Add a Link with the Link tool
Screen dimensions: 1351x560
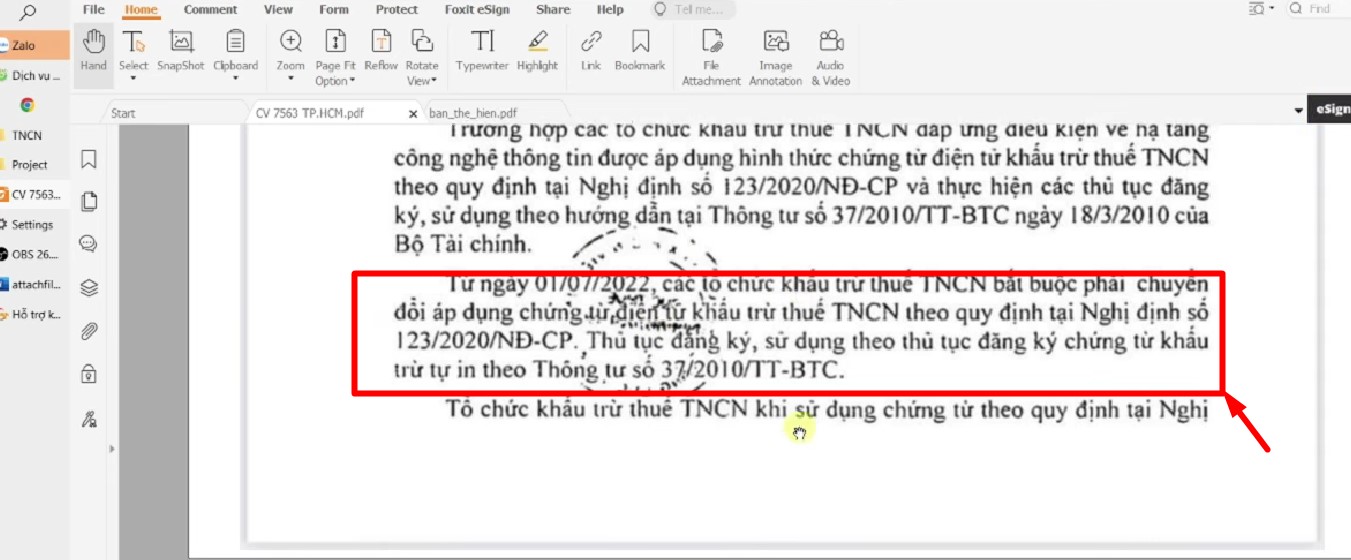pos(591,50)
